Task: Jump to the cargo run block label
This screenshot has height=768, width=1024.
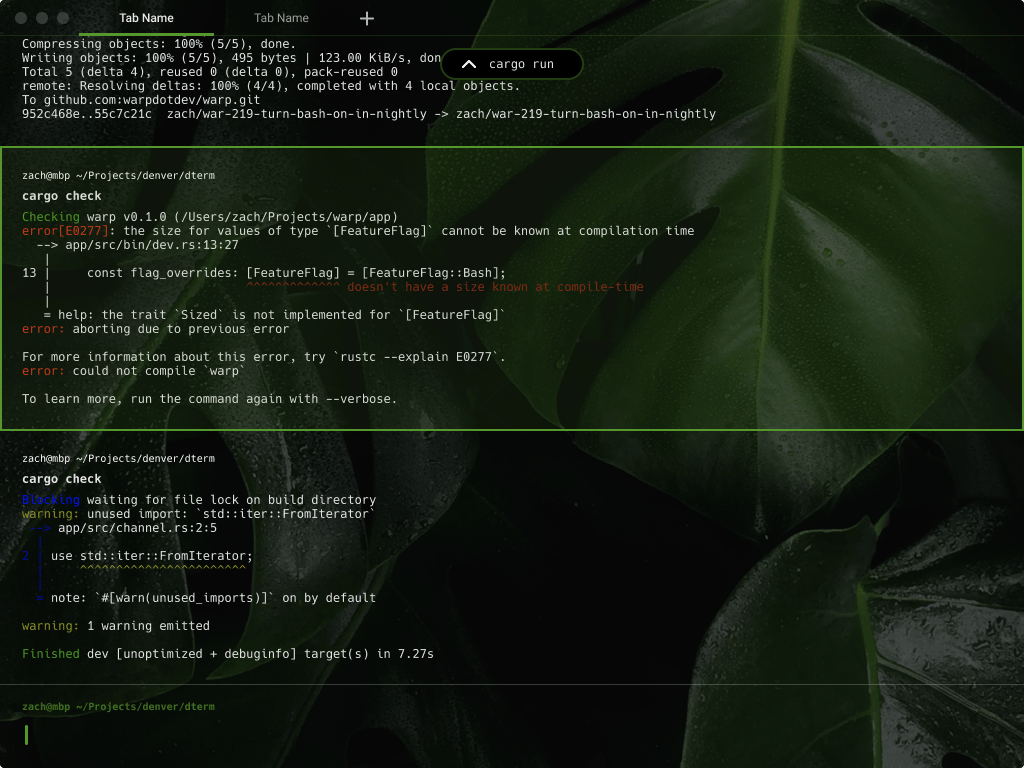Action: pyautogui.click(x=521, y=64)
